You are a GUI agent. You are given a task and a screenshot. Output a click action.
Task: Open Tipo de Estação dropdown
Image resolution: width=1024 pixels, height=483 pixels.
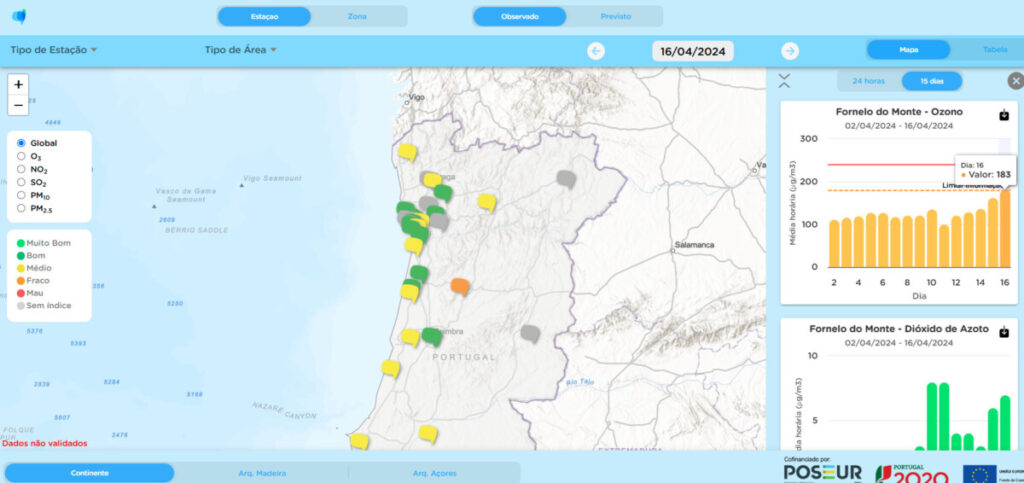tap(54, 50)
